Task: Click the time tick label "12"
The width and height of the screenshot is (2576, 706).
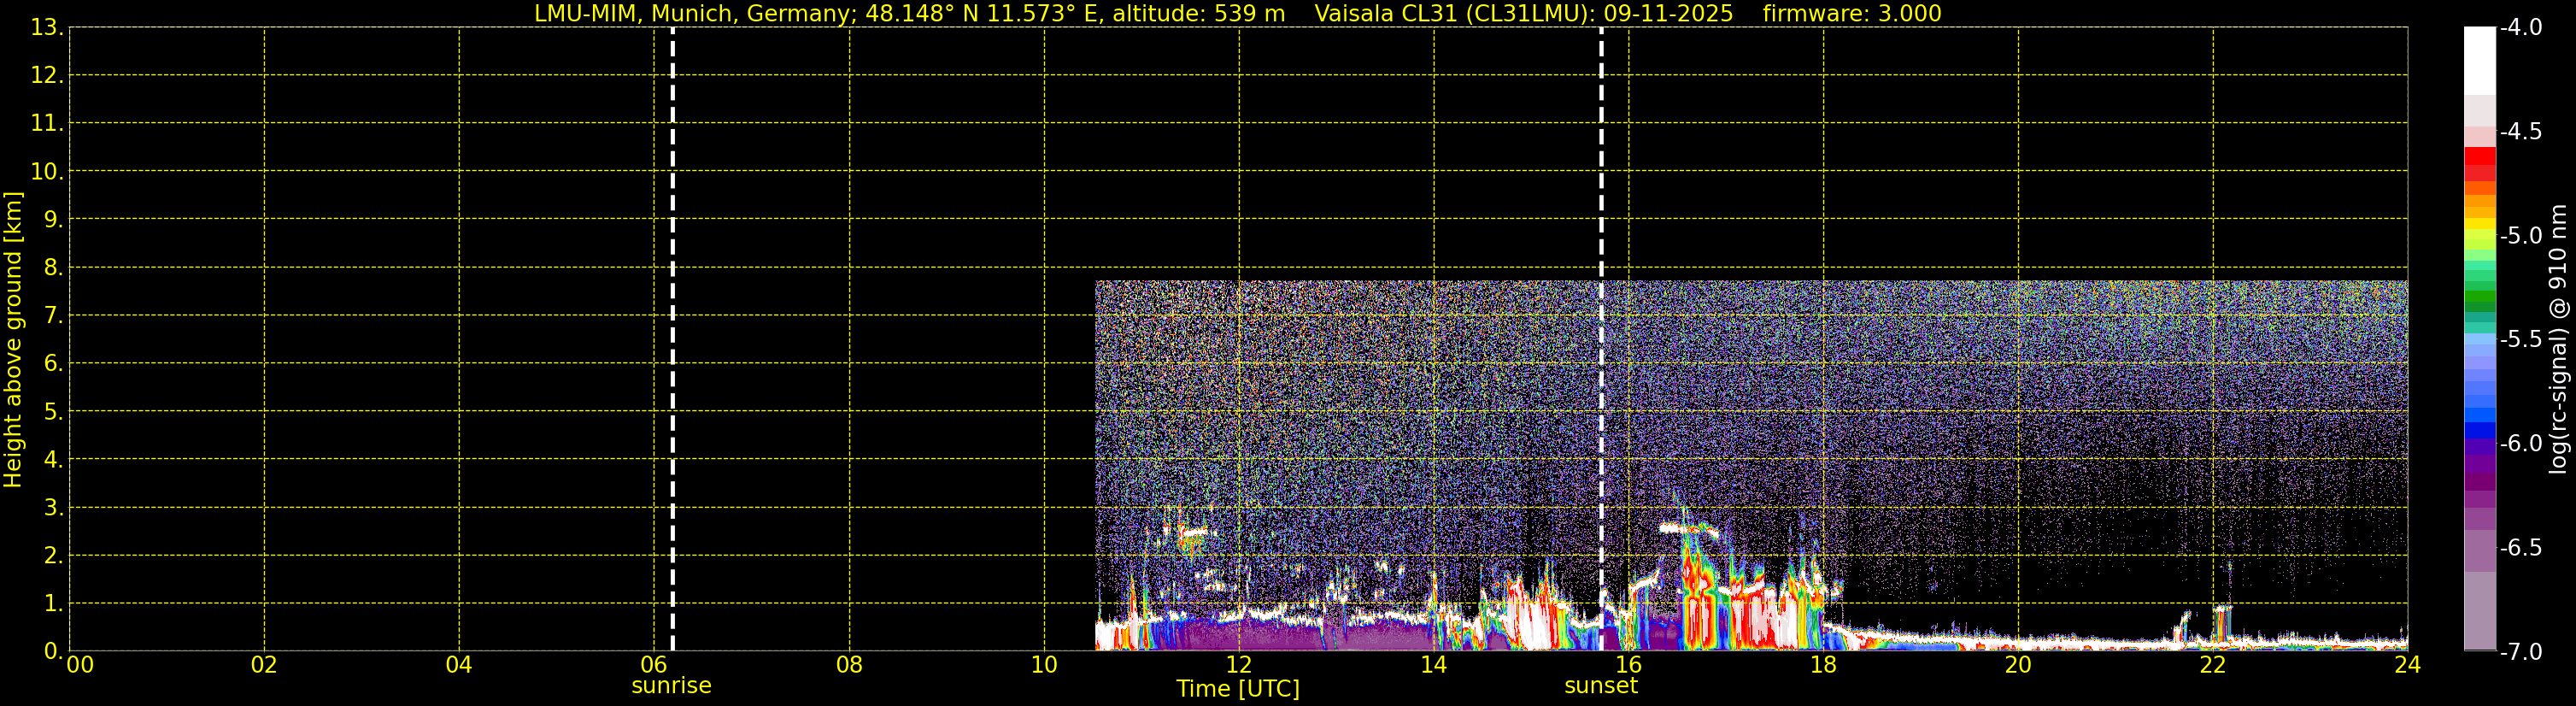Action: click(x=1239, y=665)
